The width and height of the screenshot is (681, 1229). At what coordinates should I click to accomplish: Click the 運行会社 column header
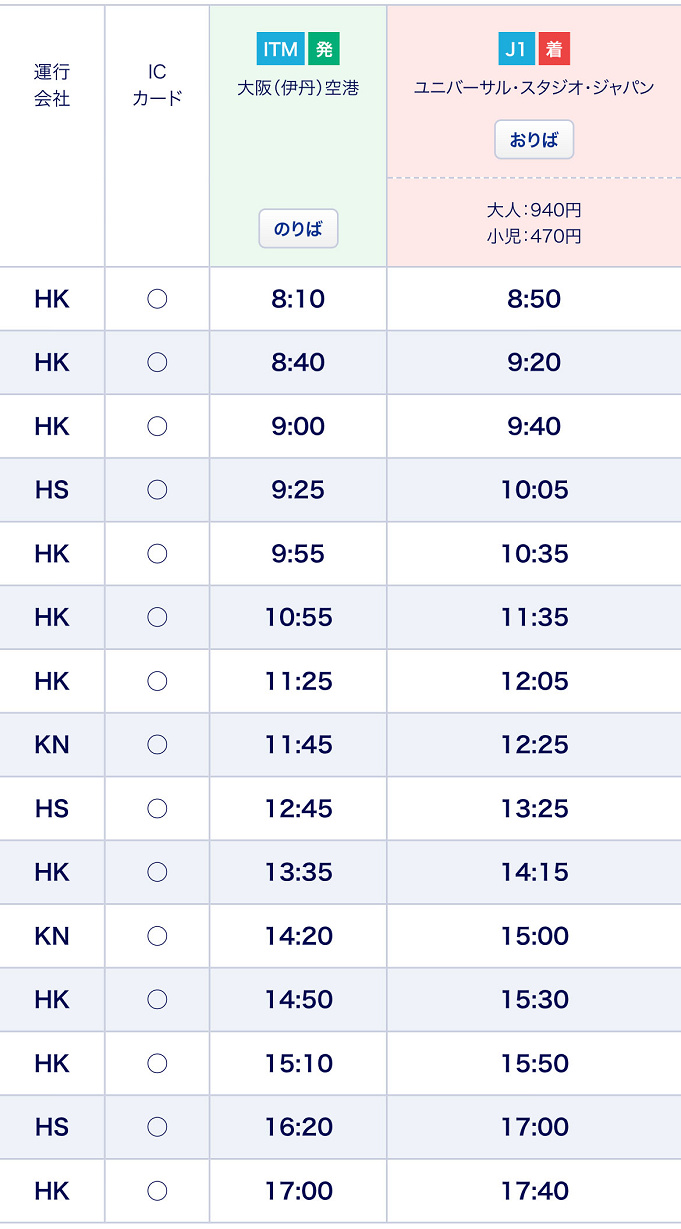[x=52, y=85]
